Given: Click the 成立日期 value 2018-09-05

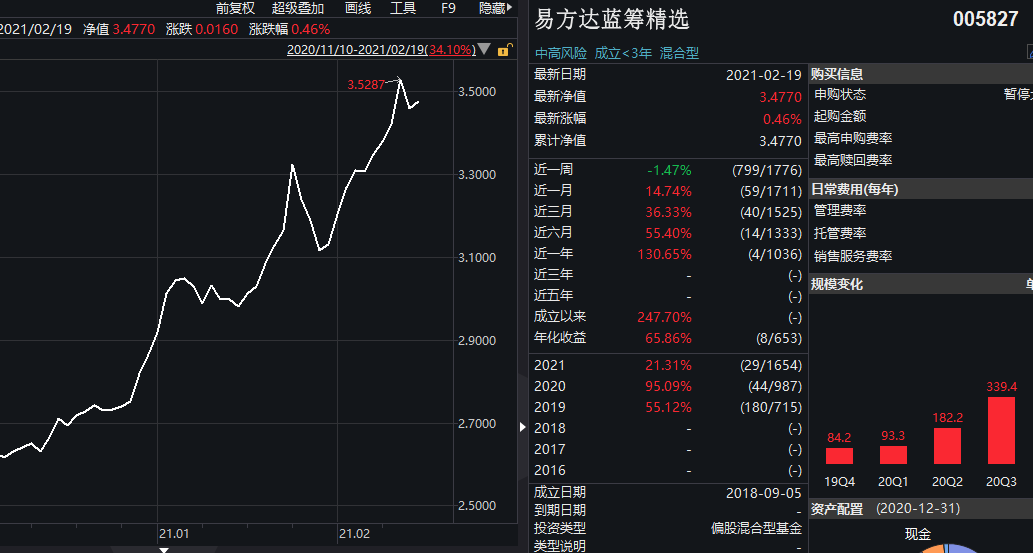Looking at the screenshot, I should coord(764,493).
